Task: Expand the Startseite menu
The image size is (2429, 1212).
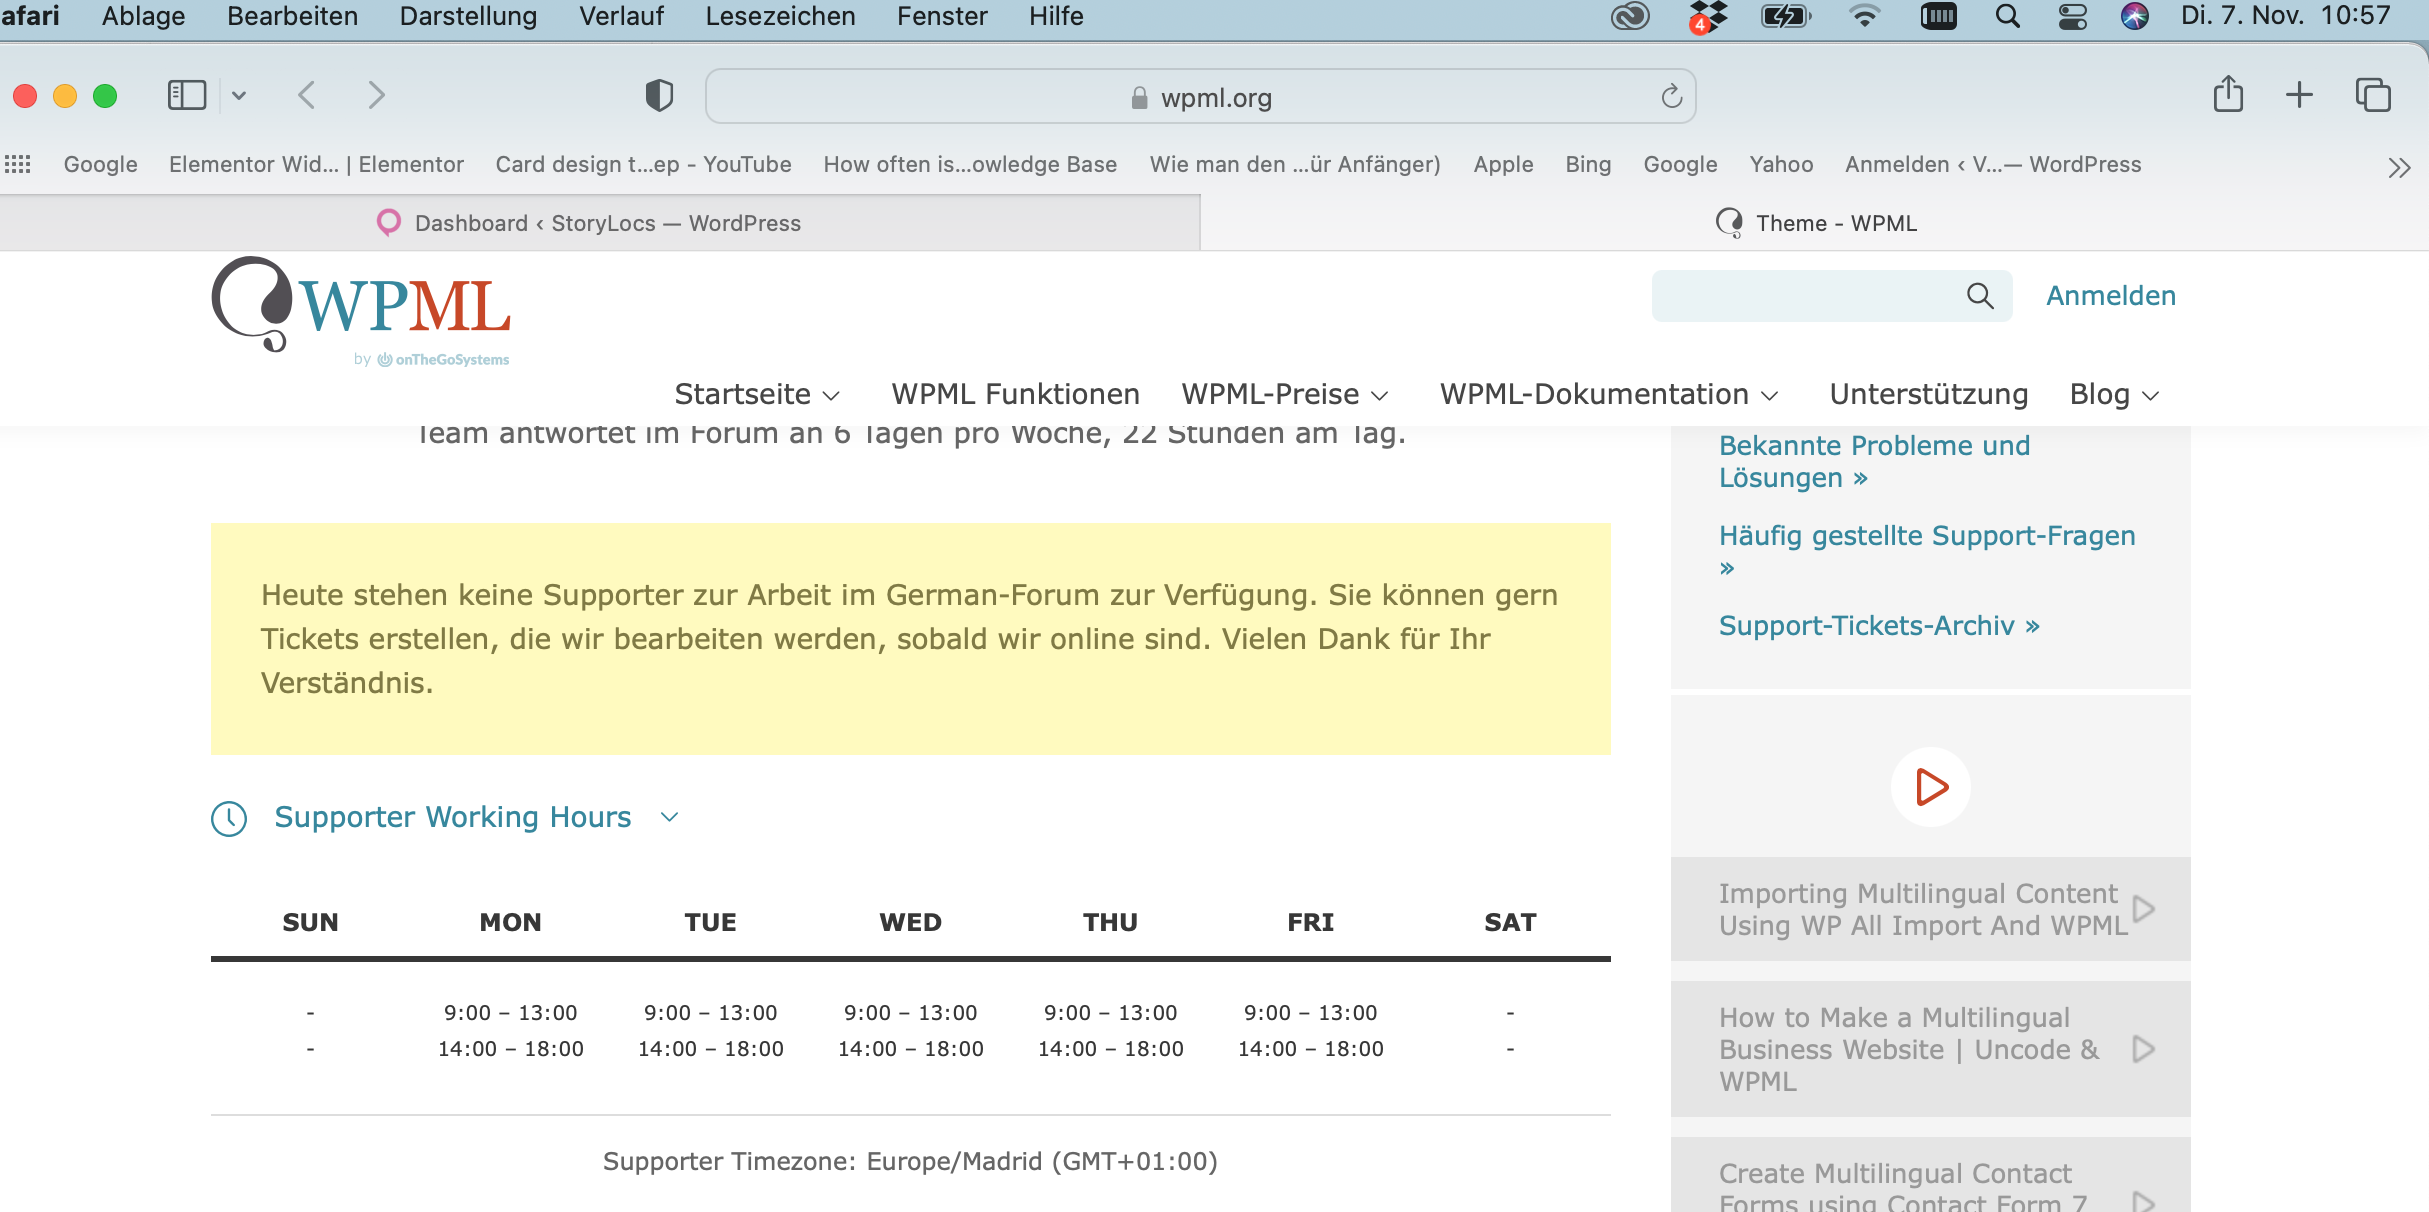Action: pos(757,394)
